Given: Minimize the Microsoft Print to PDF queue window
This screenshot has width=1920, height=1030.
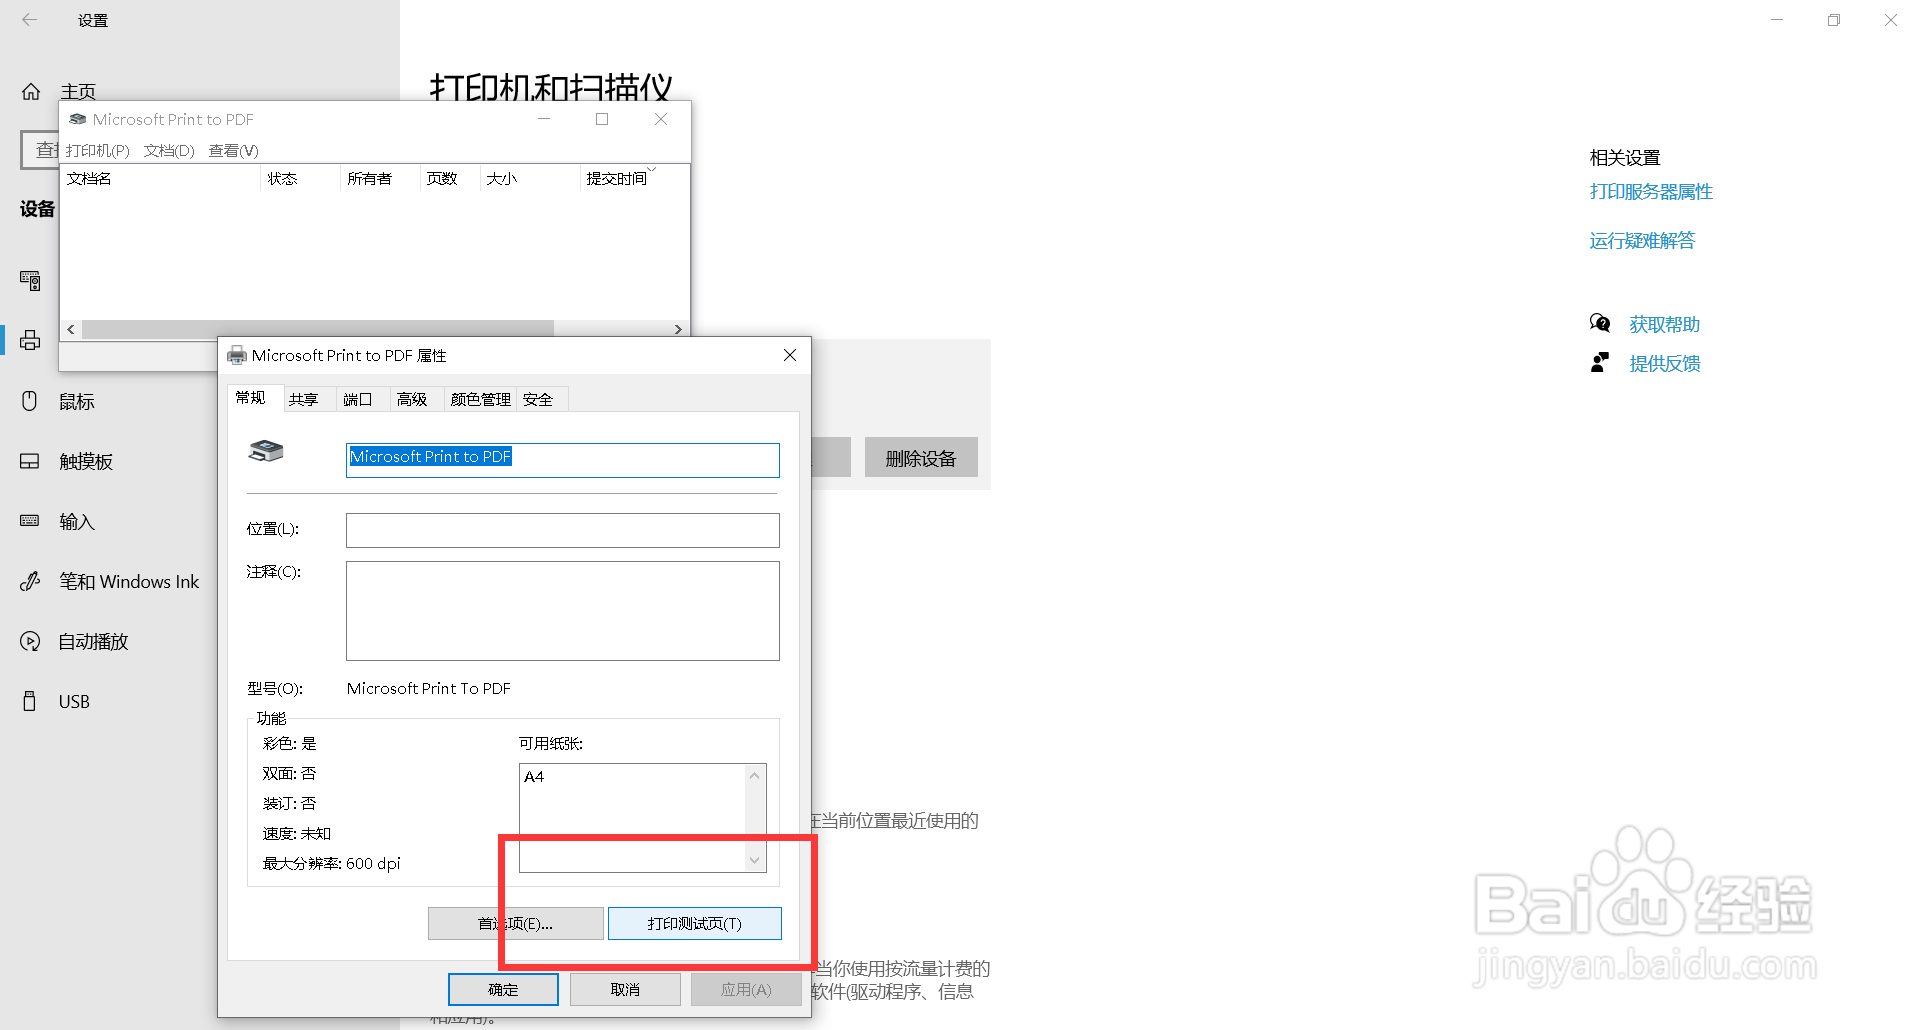Looking at the screenshot, I should click(544, 119).
